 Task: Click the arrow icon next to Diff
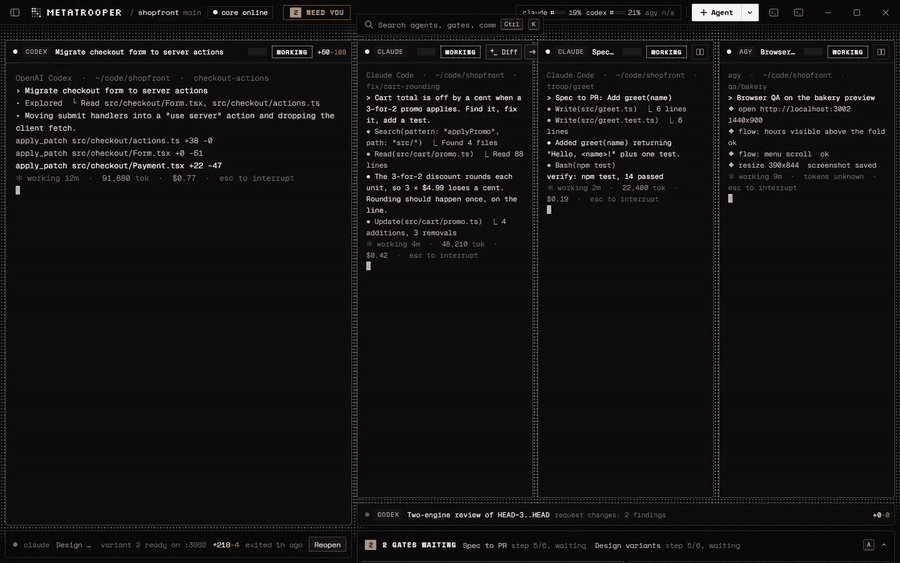pyautogui.click(x=532, y=52)
